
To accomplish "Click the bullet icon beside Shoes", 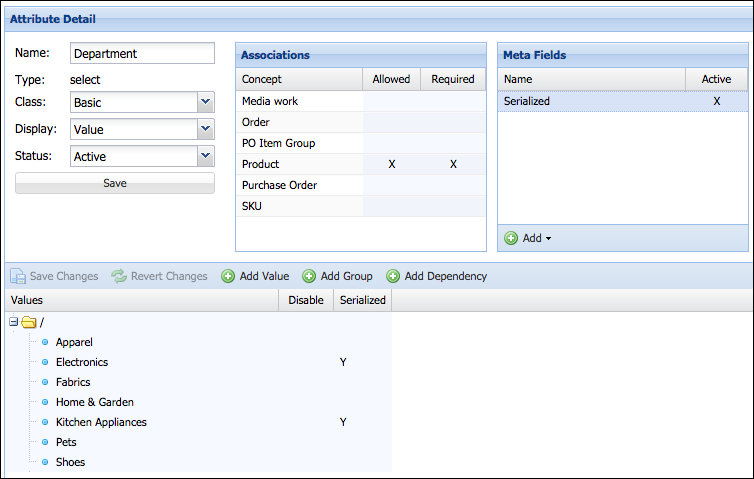I will point(45,462).
